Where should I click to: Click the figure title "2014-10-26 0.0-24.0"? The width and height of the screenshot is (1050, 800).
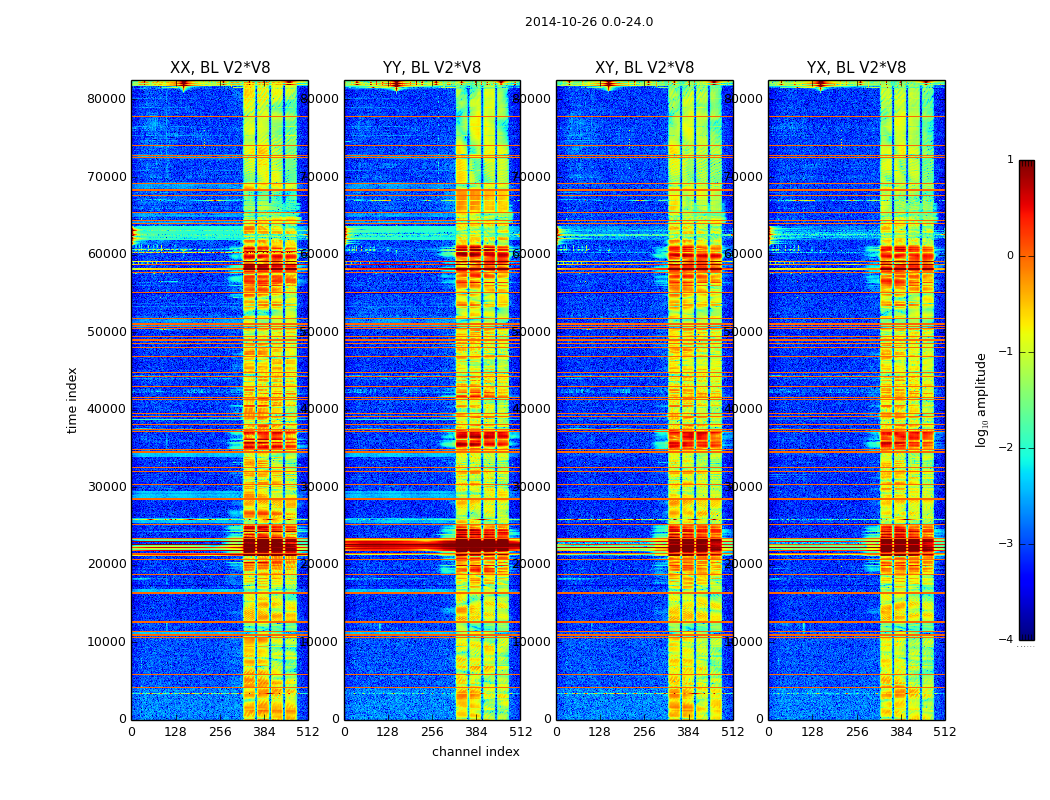588,22
